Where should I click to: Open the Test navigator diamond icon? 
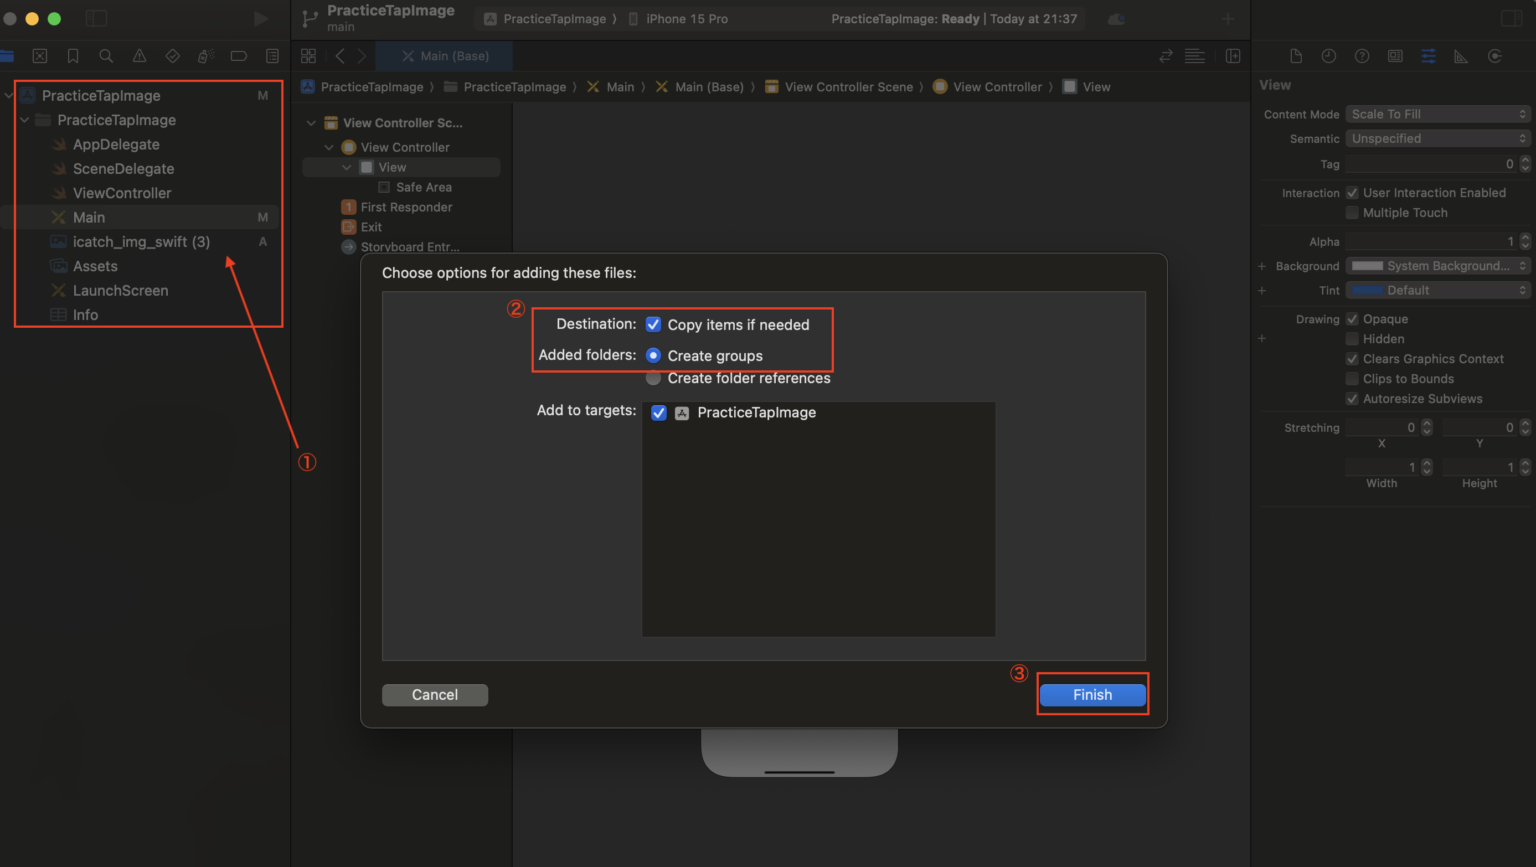172,56
